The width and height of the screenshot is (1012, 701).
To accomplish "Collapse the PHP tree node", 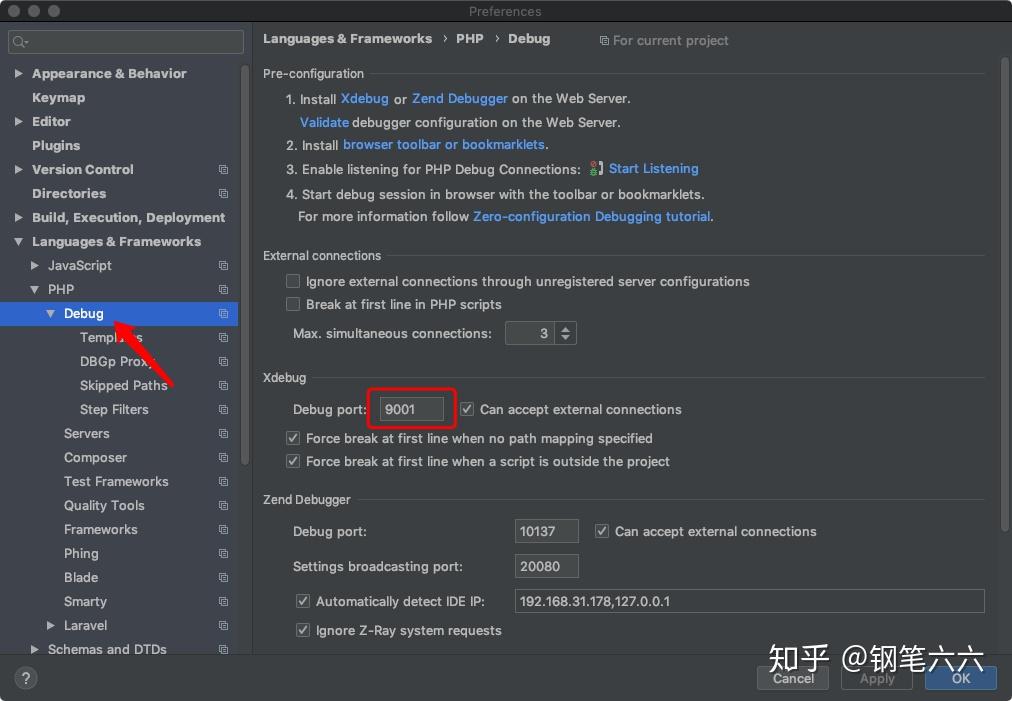I will tap(34, 289).
